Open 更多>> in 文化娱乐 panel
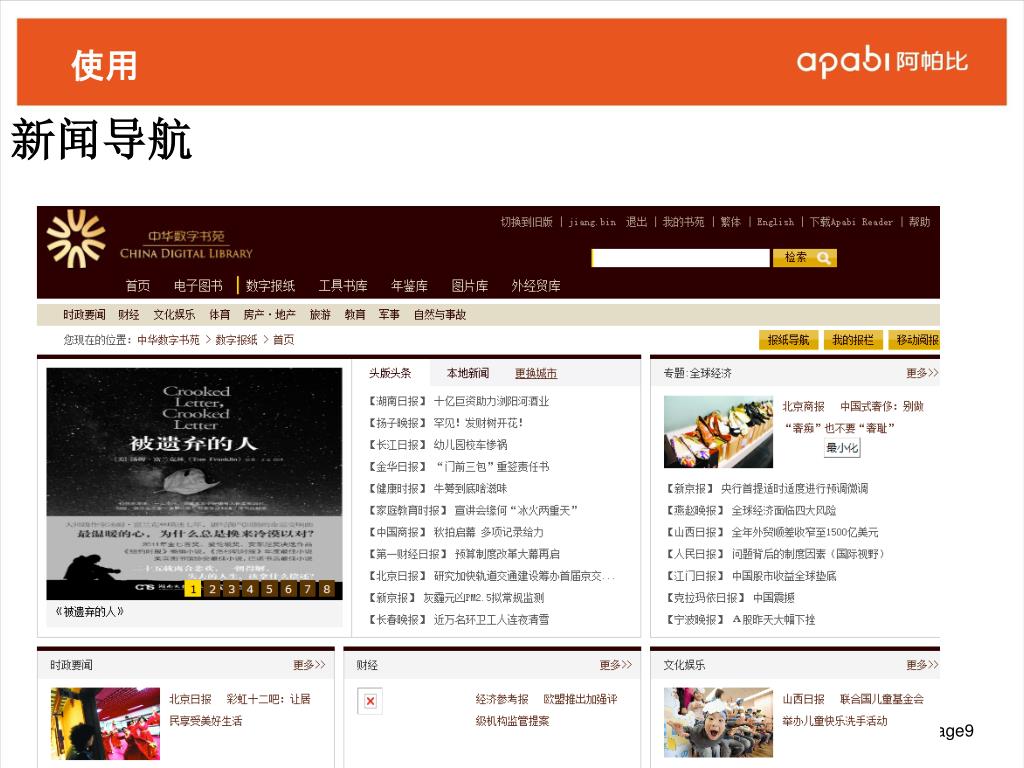This screenshot has width=1024, height=768. [922, 665]
